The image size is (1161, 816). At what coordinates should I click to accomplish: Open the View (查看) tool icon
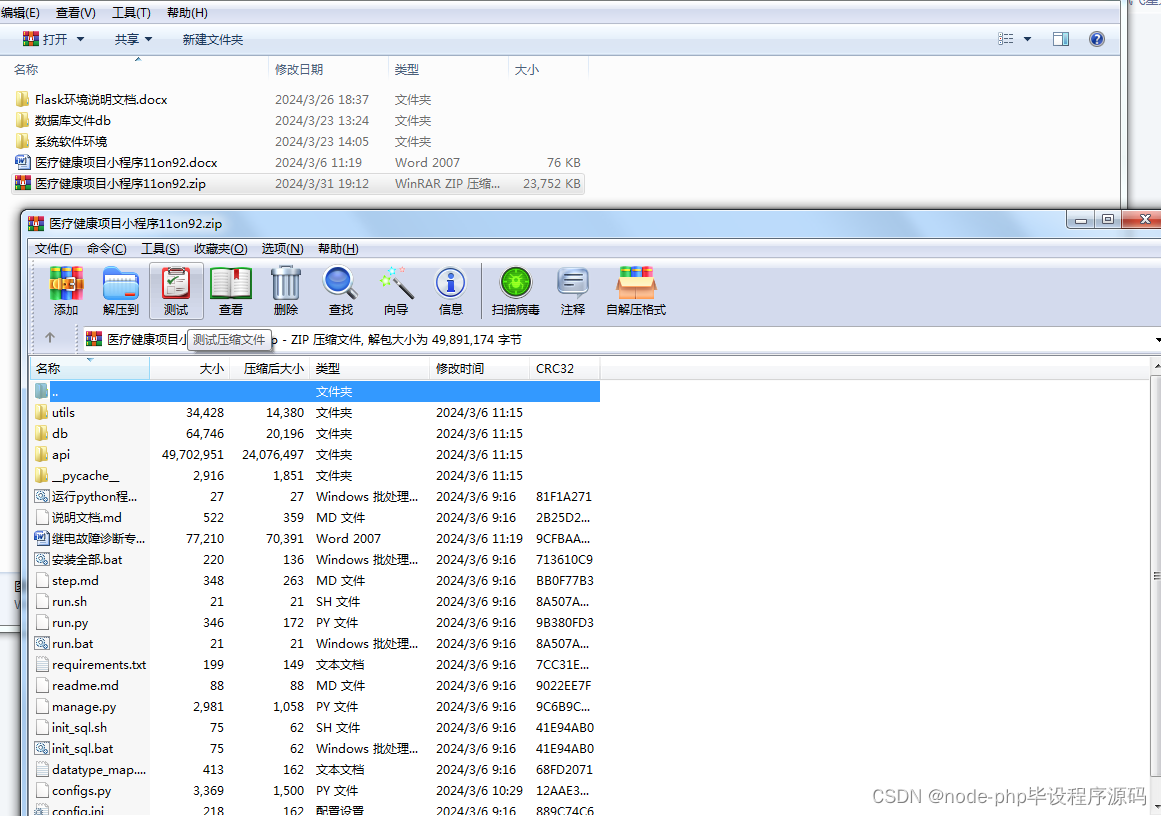pos(230,290)
